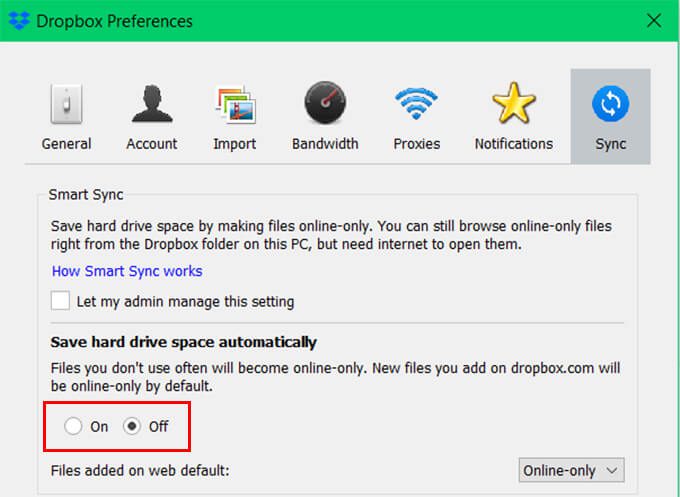The width and height of the screenshot is (680, 497).
Task: Click the Smart Sync group label
Action: click(x=86, y=195)
